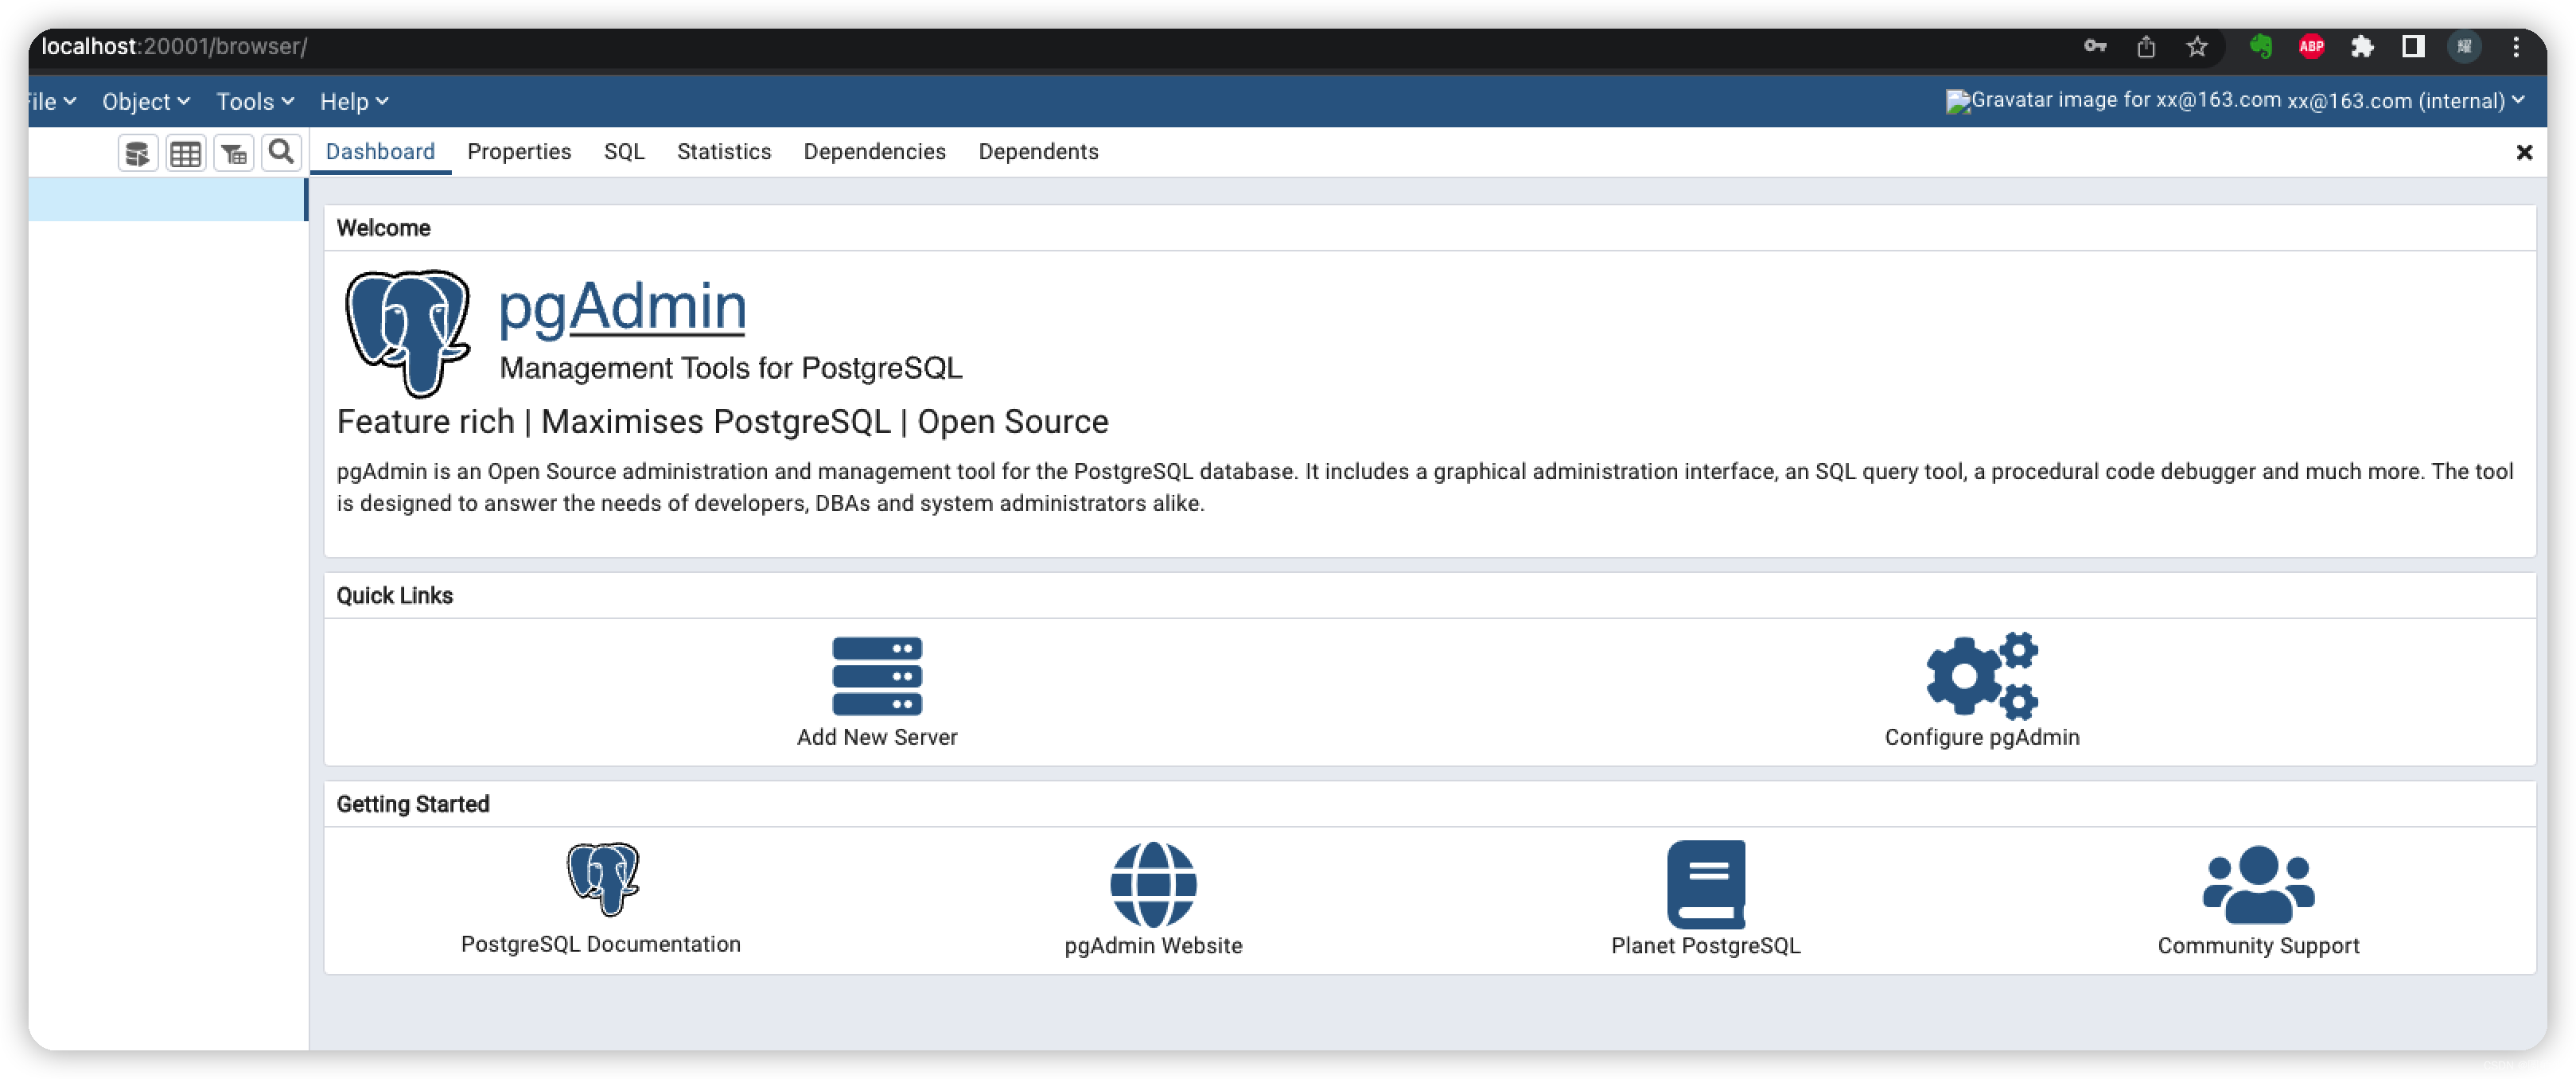Image resolution: width=2576 pixels, height=1079 pixels.
Task: Open PostgreSQL Documentation elephant icon
Action: (x=601, y=878)
